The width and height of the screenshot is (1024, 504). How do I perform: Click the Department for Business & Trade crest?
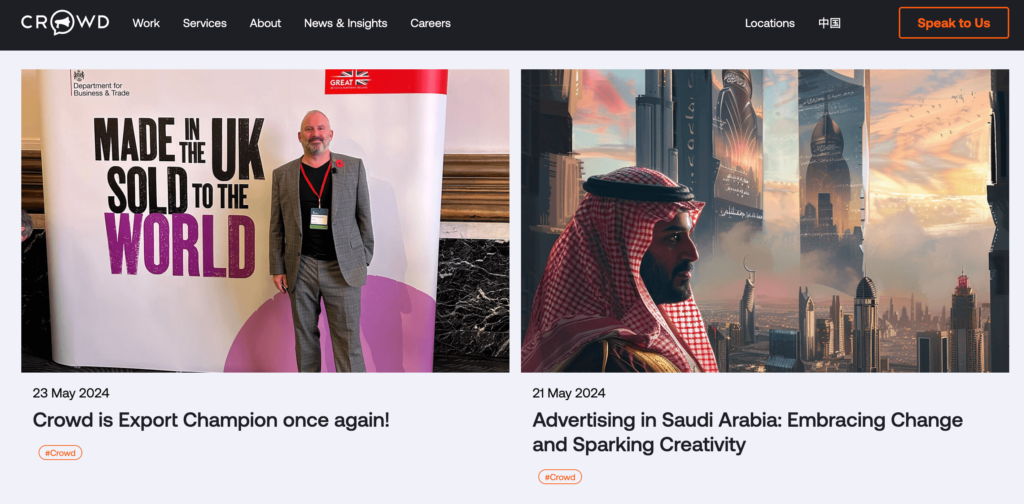click(79, 77)
